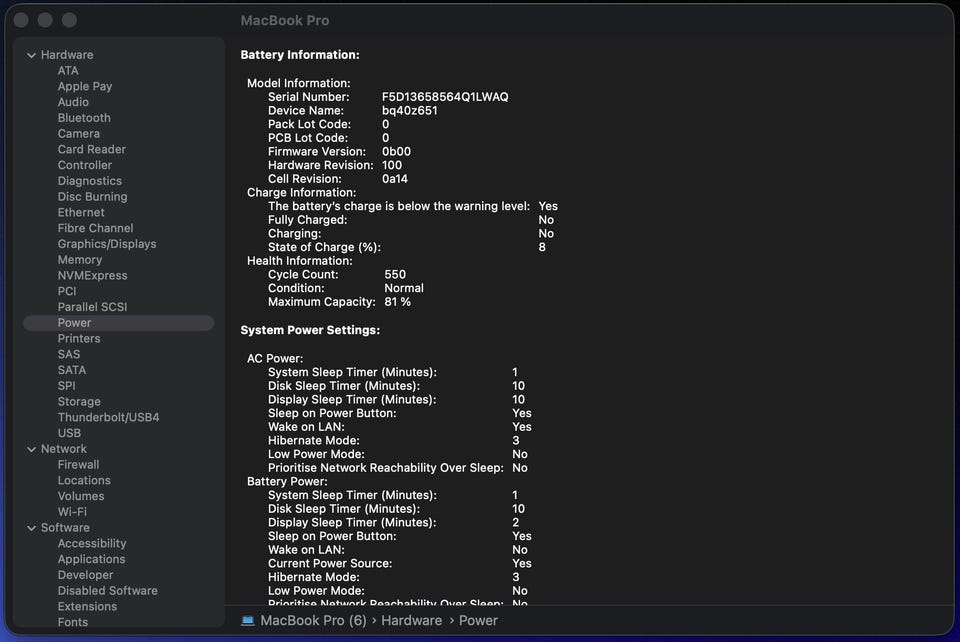Select Apple Pay in the sidebar
Screen dimensions: 960x642
pos(84,86)
